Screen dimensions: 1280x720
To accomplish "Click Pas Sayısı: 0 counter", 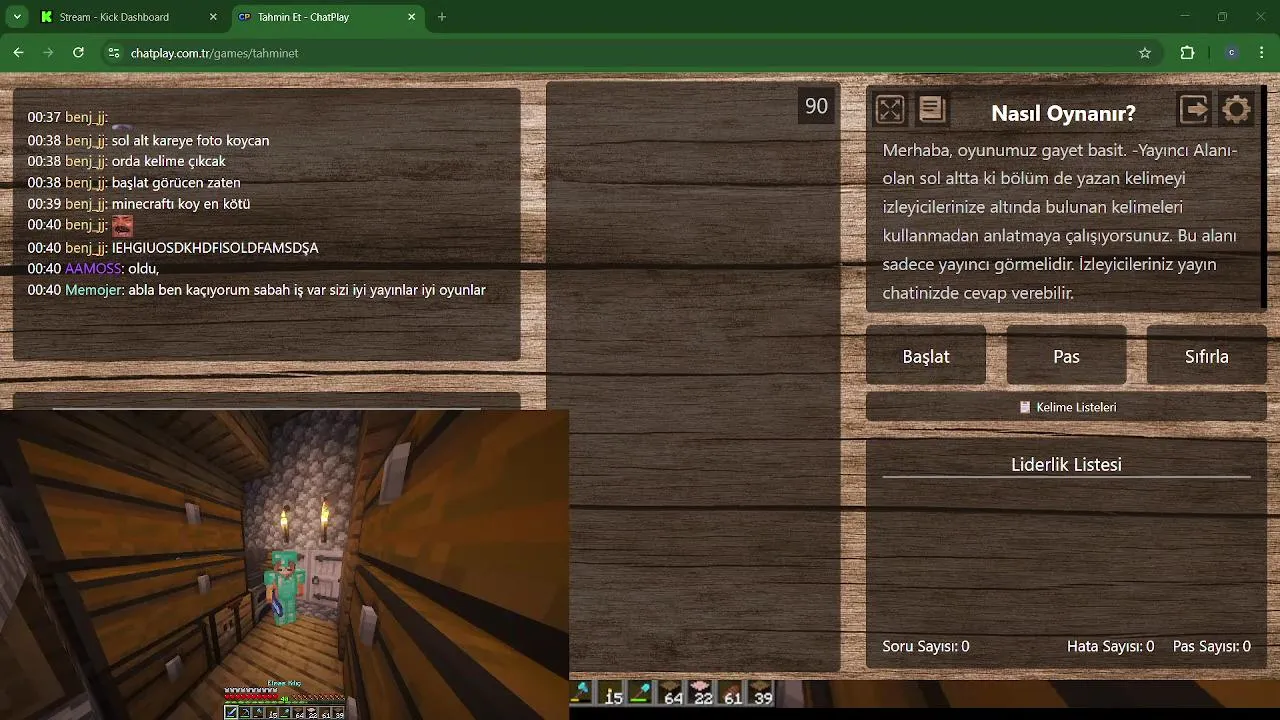I will tap(1211, 646).
